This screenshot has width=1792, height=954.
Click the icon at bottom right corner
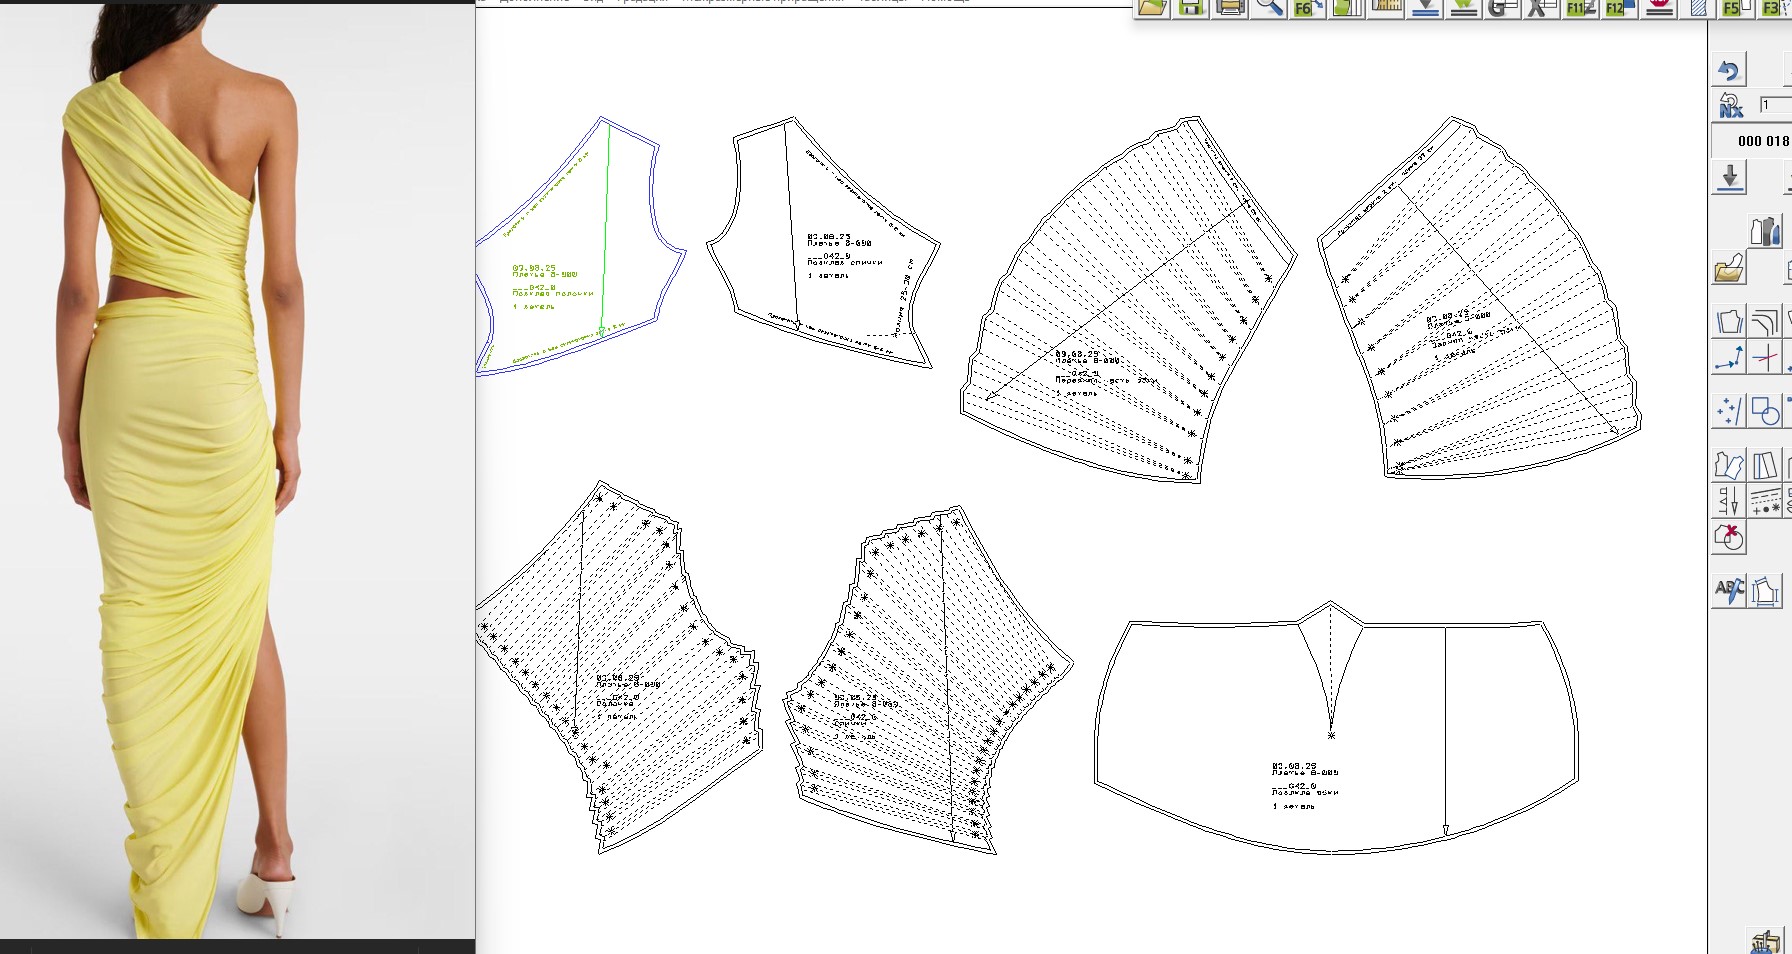coord(1766,941)
